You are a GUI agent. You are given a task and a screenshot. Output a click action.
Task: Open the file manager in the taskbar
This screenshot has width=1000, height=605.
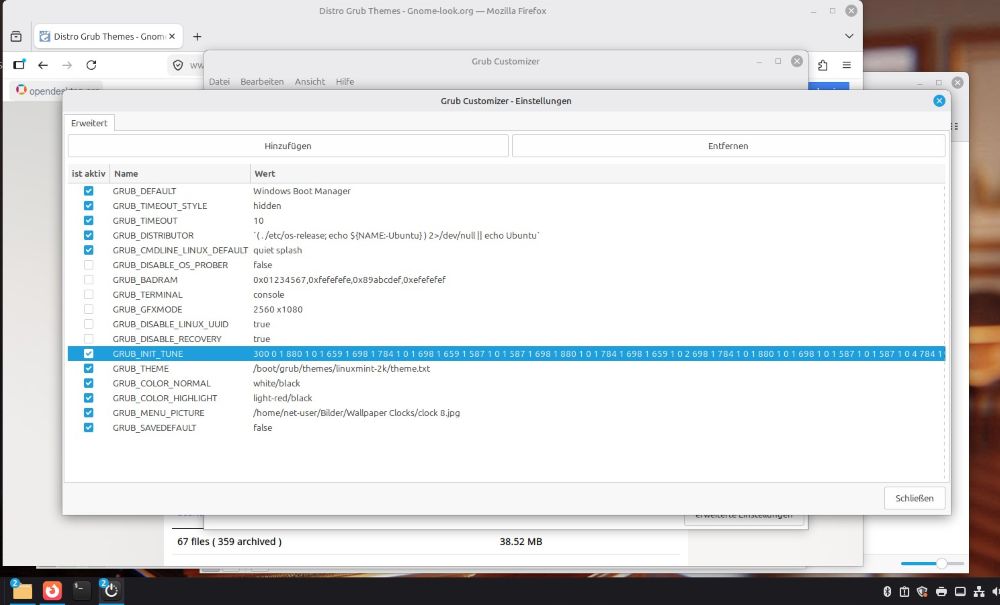(22, 590)
